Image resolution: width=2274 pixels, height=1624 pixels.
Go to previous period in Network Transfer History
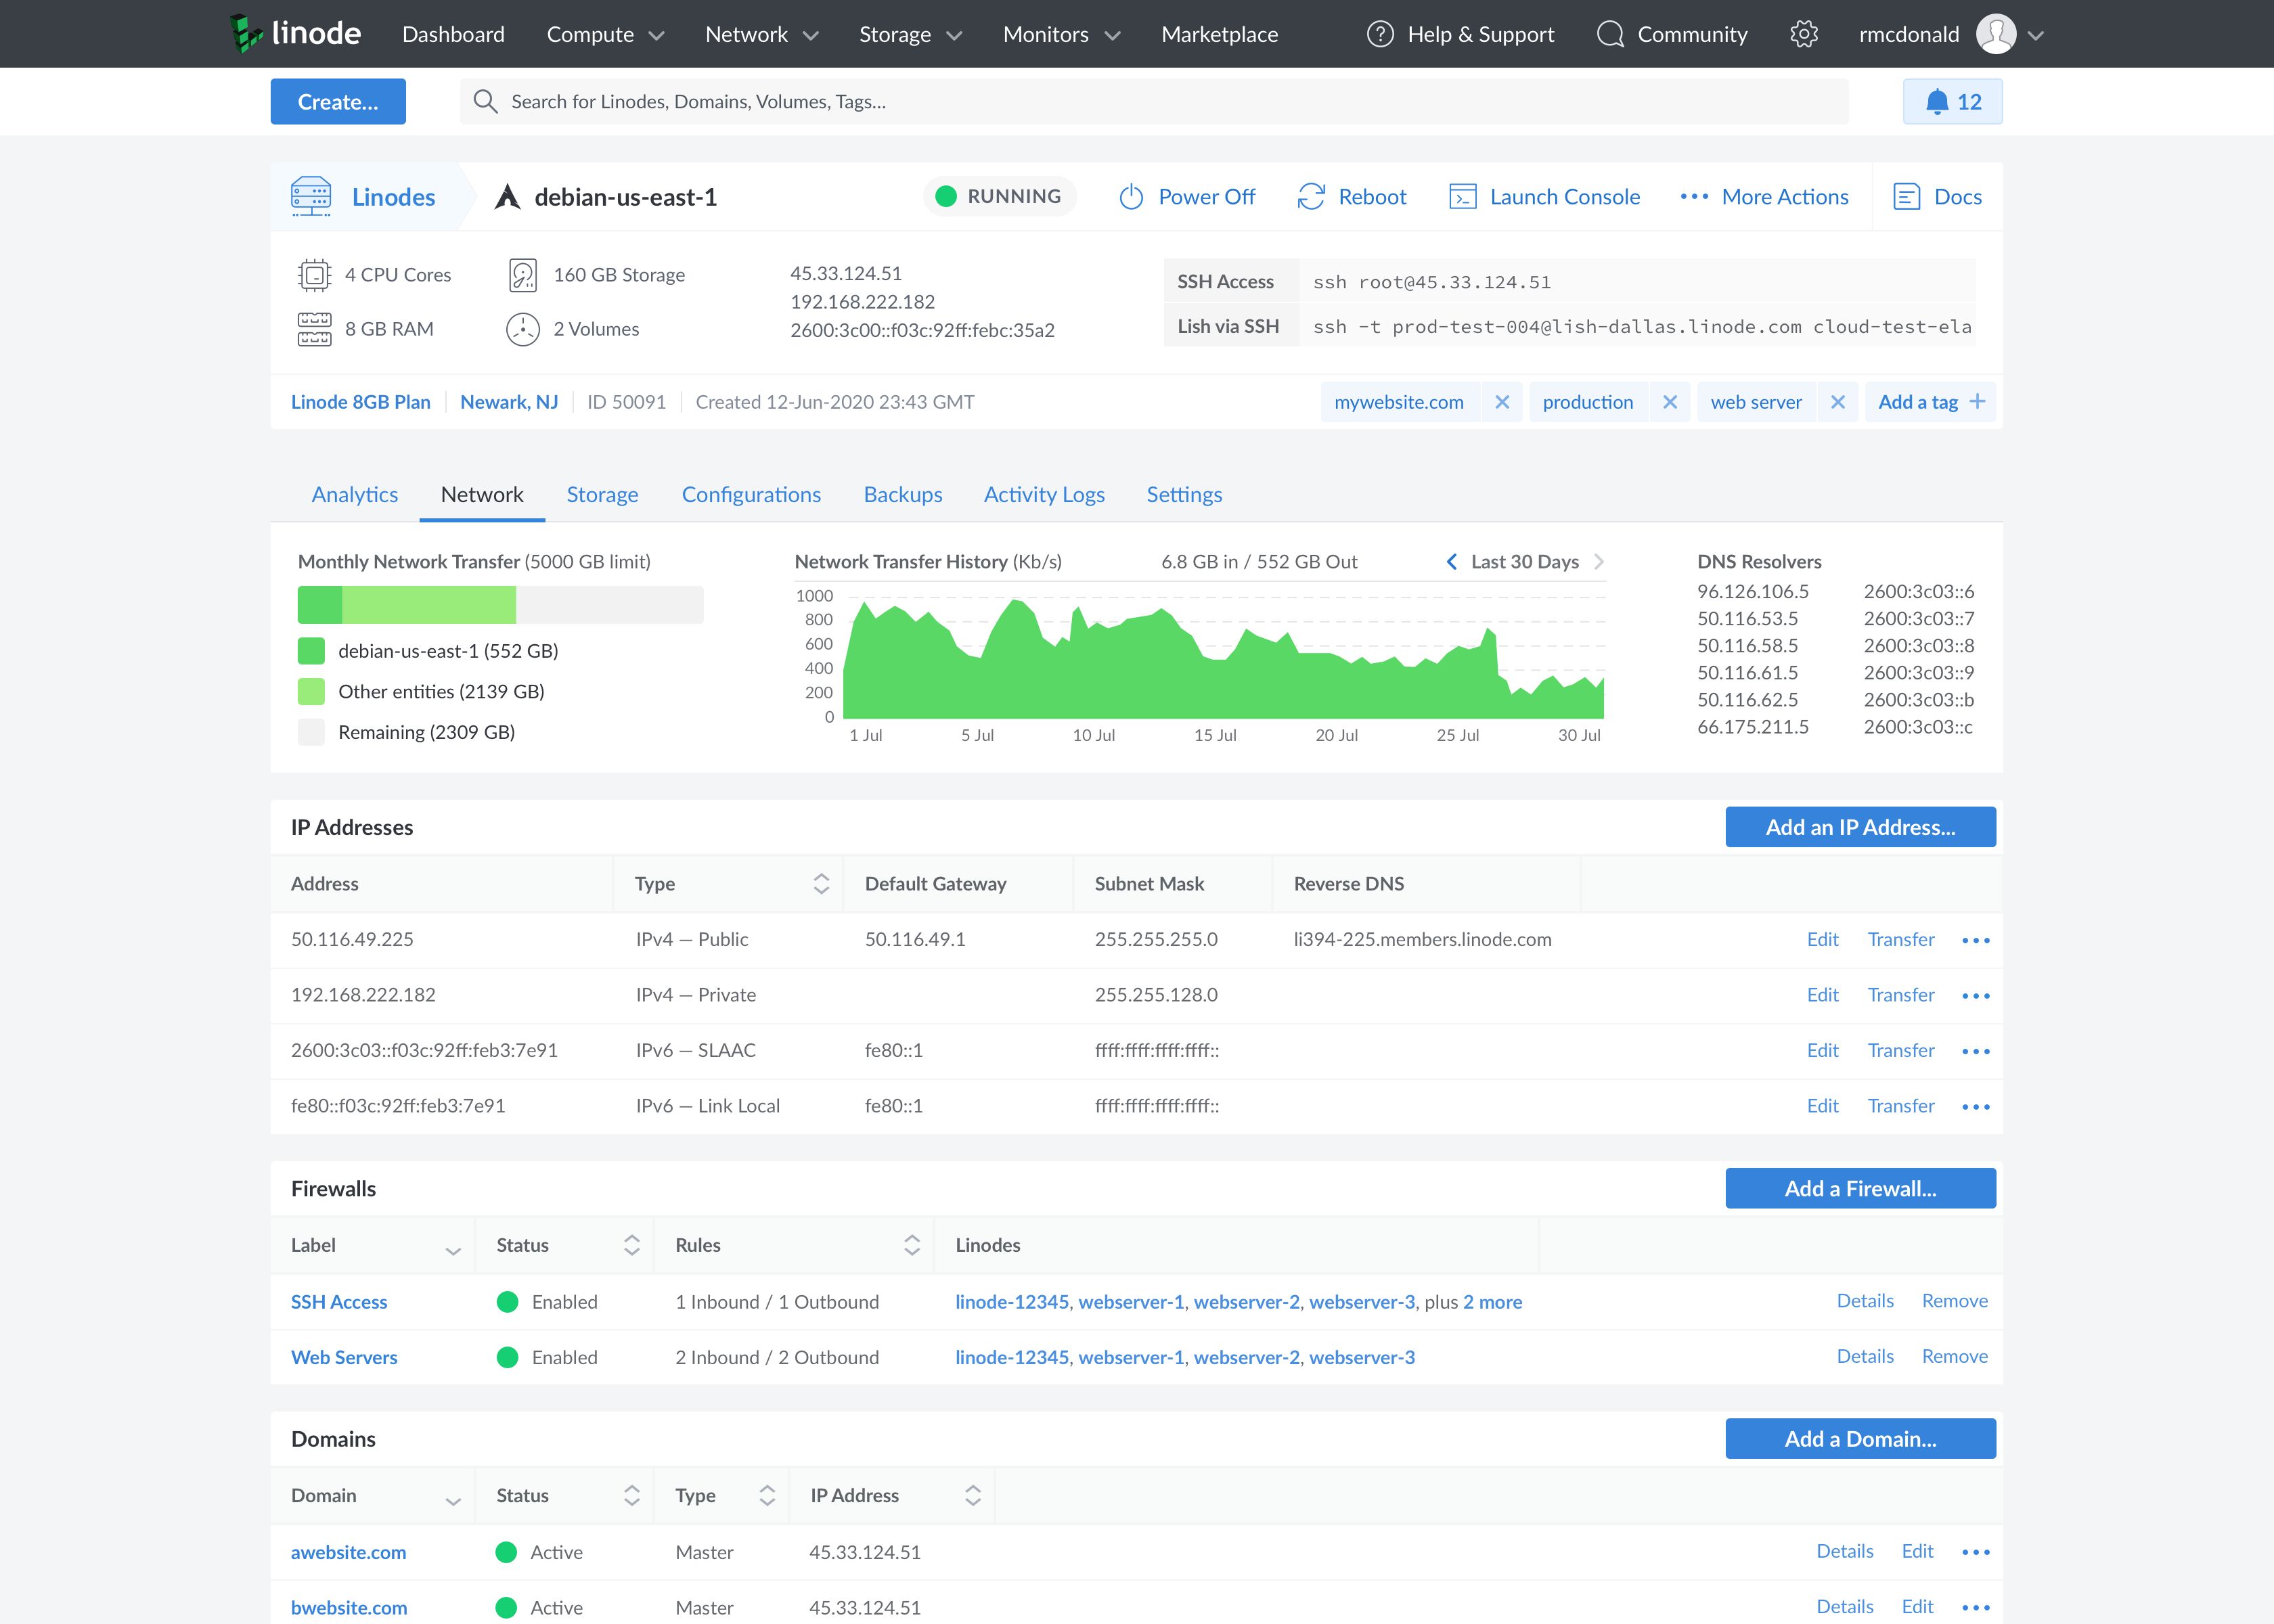point(1452,562)
